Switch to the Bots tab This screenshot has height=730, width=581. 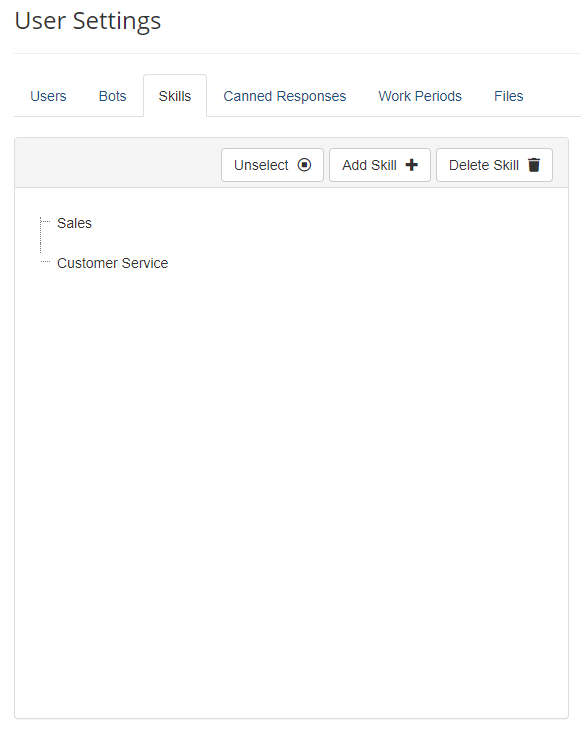point(112,96)
